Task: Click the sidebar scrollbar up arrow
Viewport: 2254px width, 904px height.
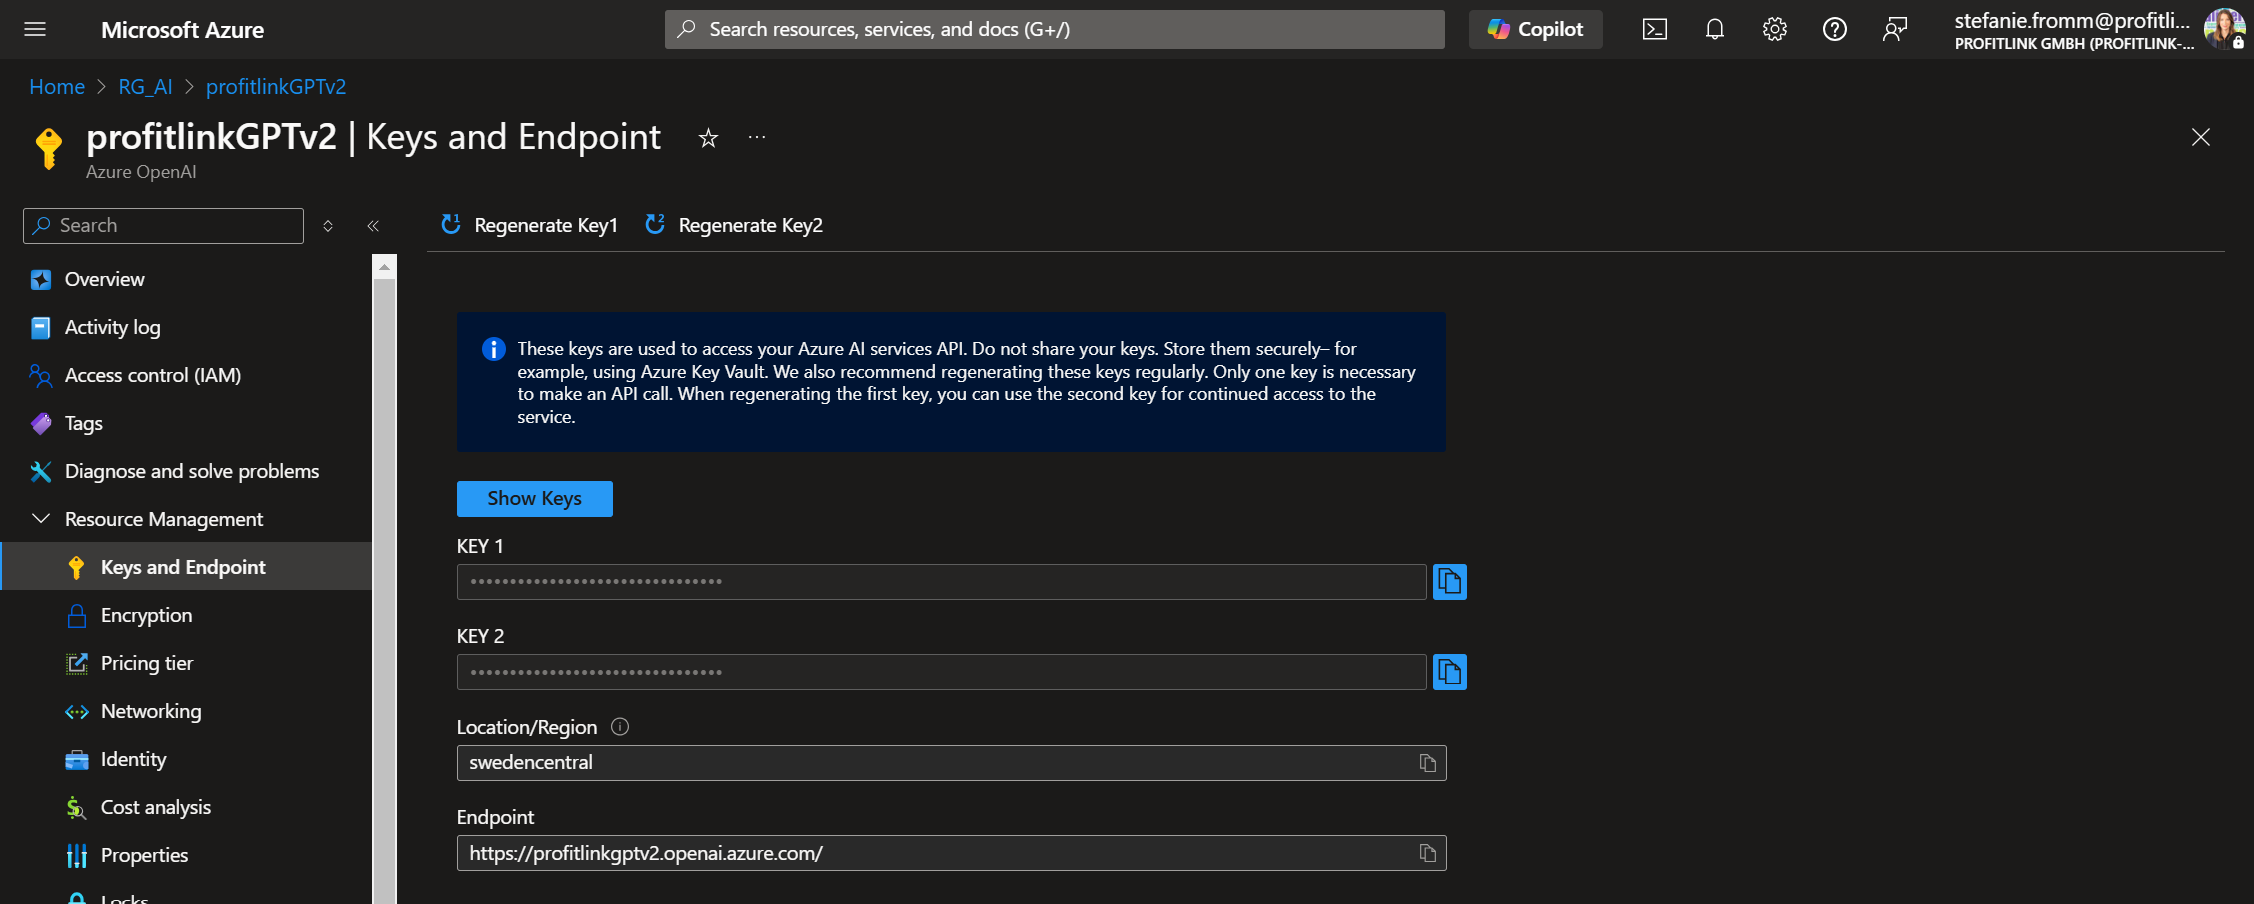Action: click(x=385, y=267)
